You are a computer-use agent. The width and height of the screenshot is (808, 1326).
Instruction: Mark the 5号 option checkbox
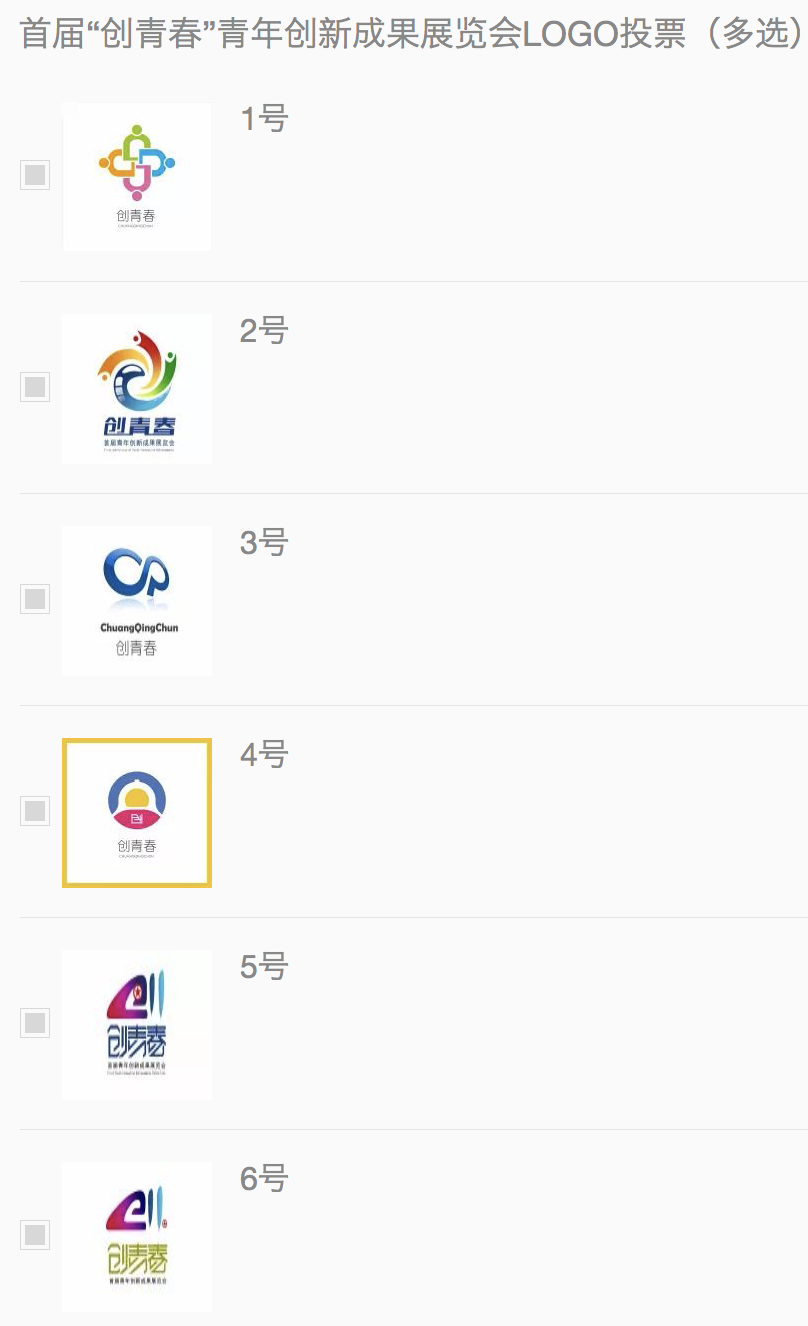click(35, 1023)
